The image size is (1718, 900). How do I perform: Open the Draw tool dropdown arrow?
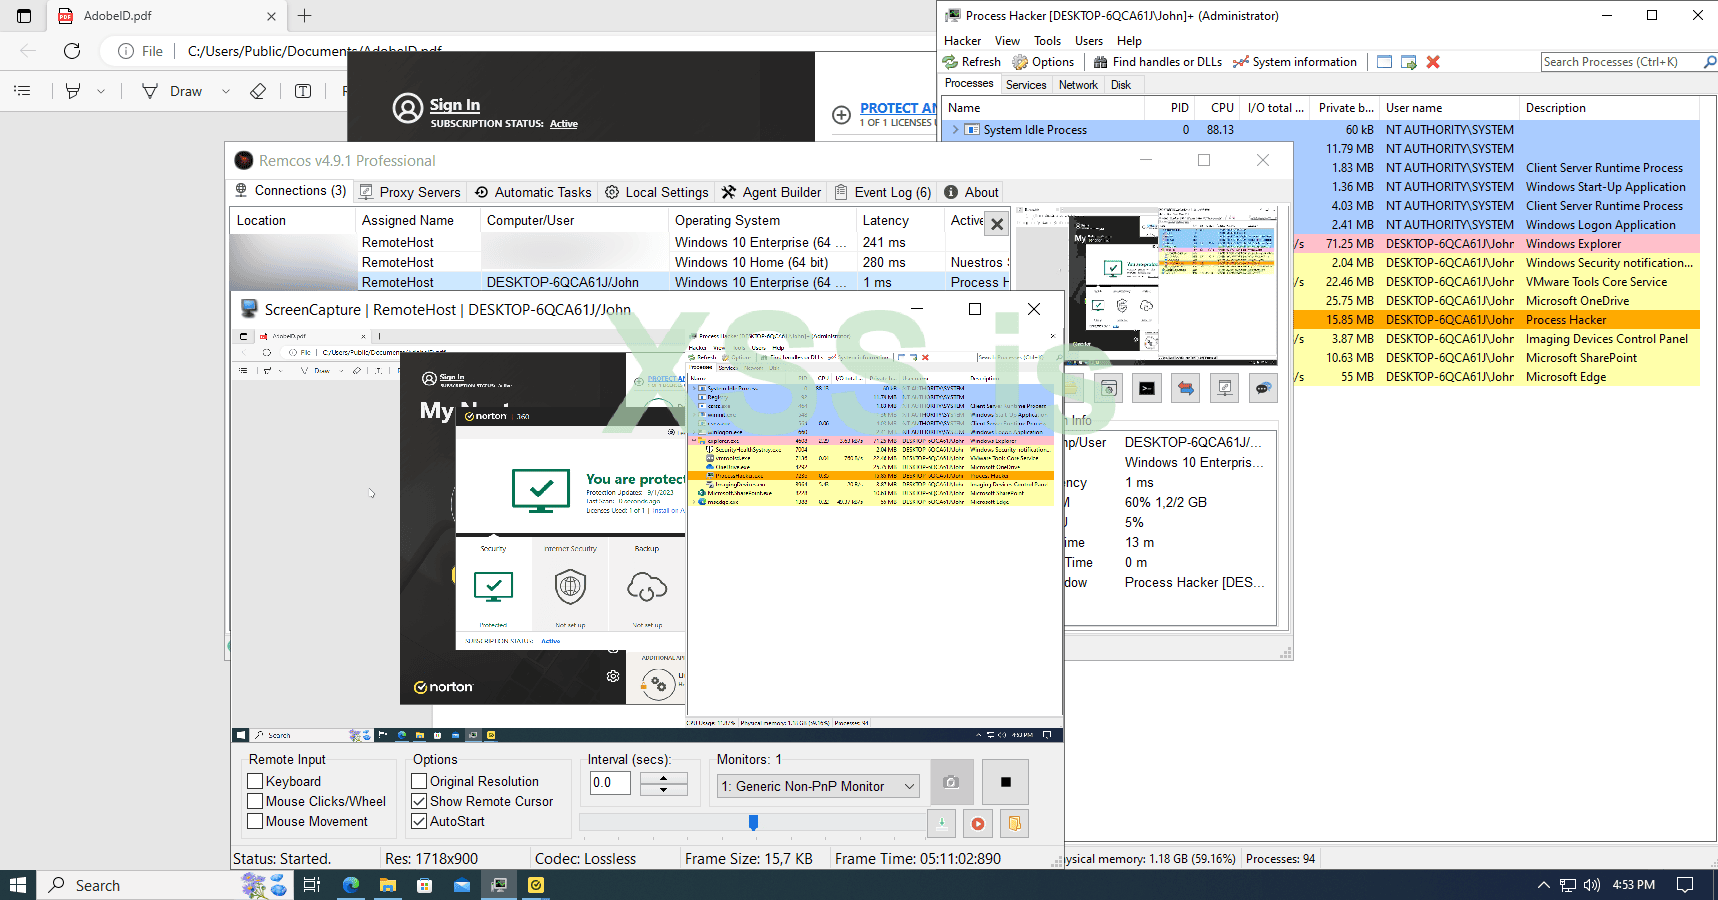coord(226,91)
